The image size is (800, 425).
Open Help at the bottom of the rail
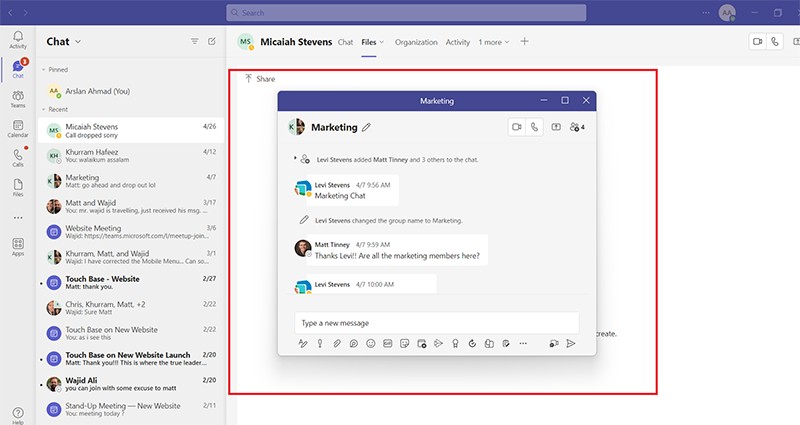(x=18, y=415)
